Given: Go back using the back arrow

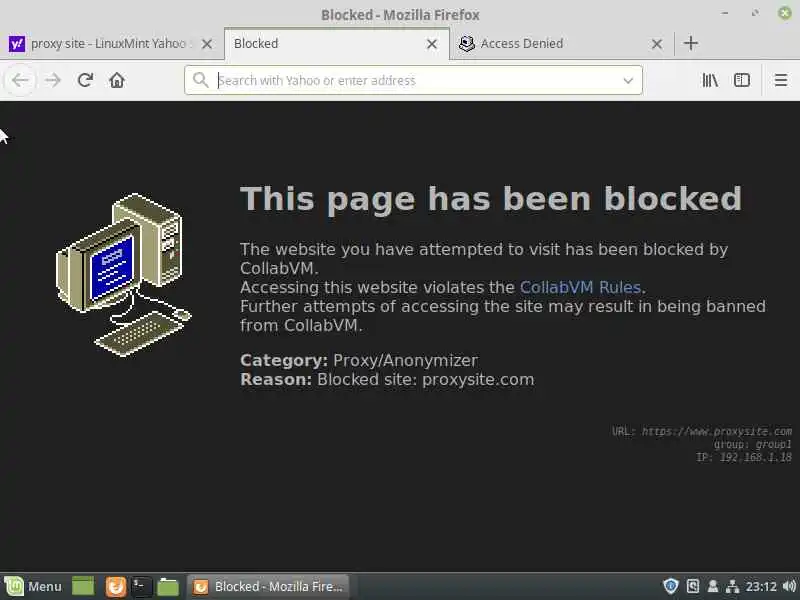Looking at the screenshot, I should pos(20,80).
